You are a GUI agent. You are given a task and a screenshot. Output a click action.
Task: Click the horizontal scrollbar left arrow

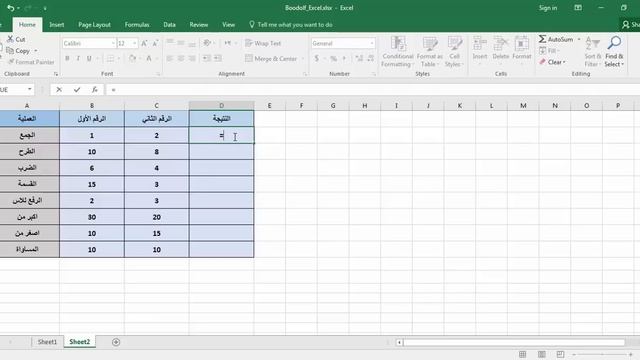tap(399, 342)
